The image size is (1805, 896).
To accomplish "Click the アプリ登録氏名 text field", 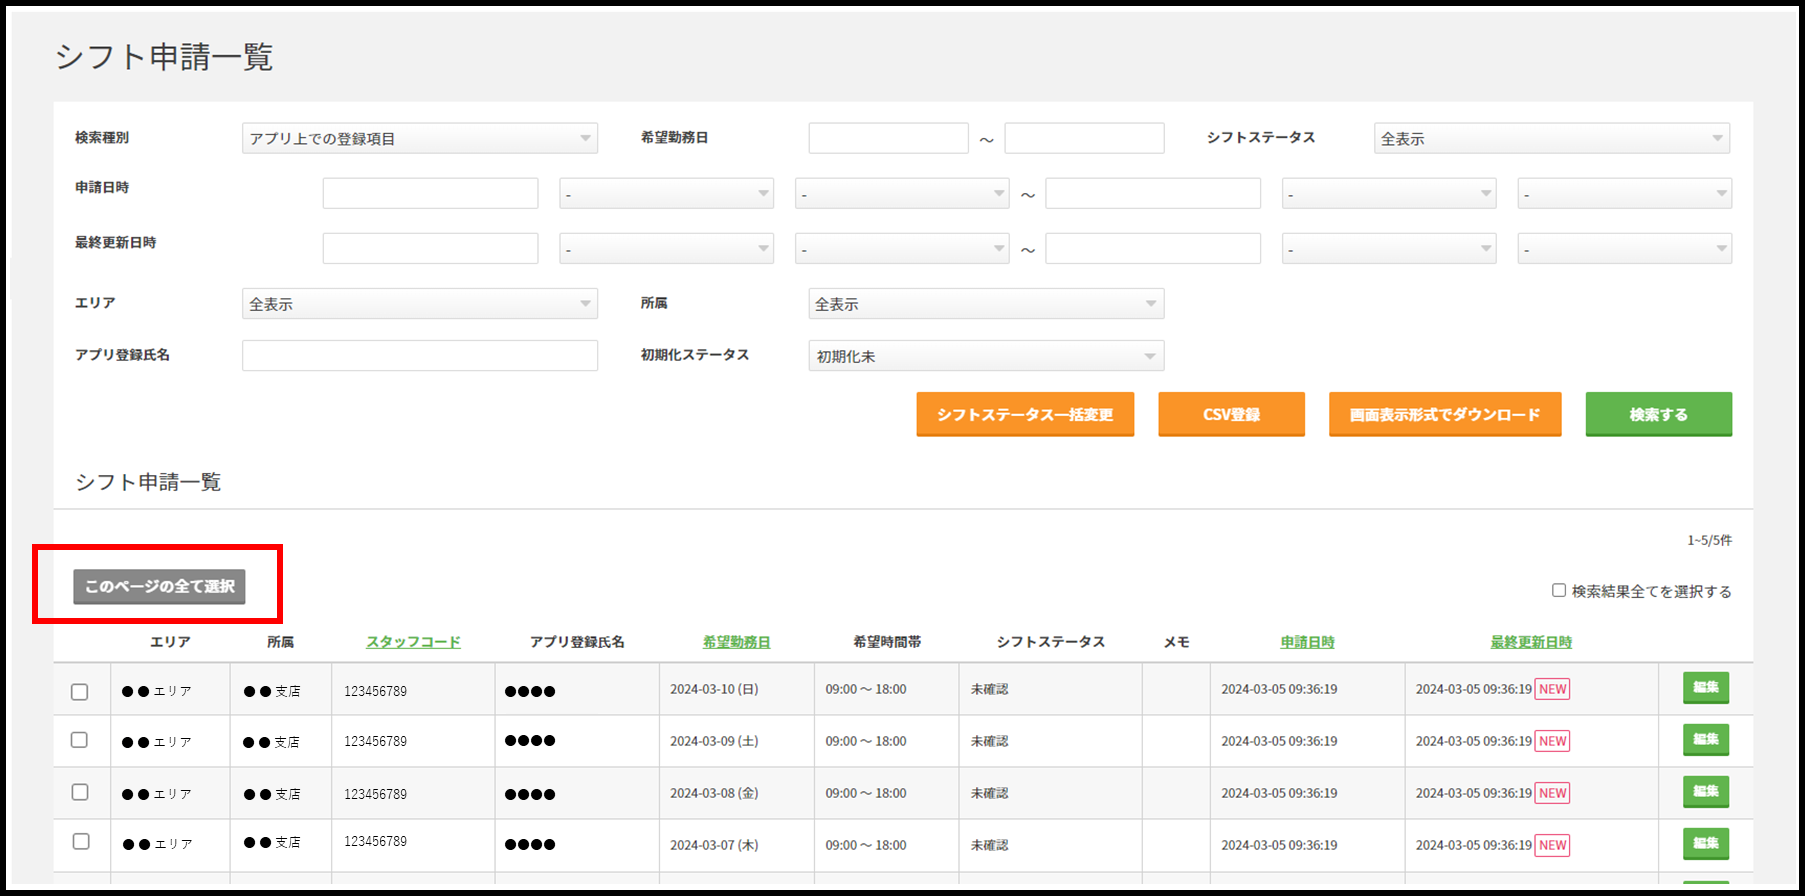I will (x=419, y=356).
